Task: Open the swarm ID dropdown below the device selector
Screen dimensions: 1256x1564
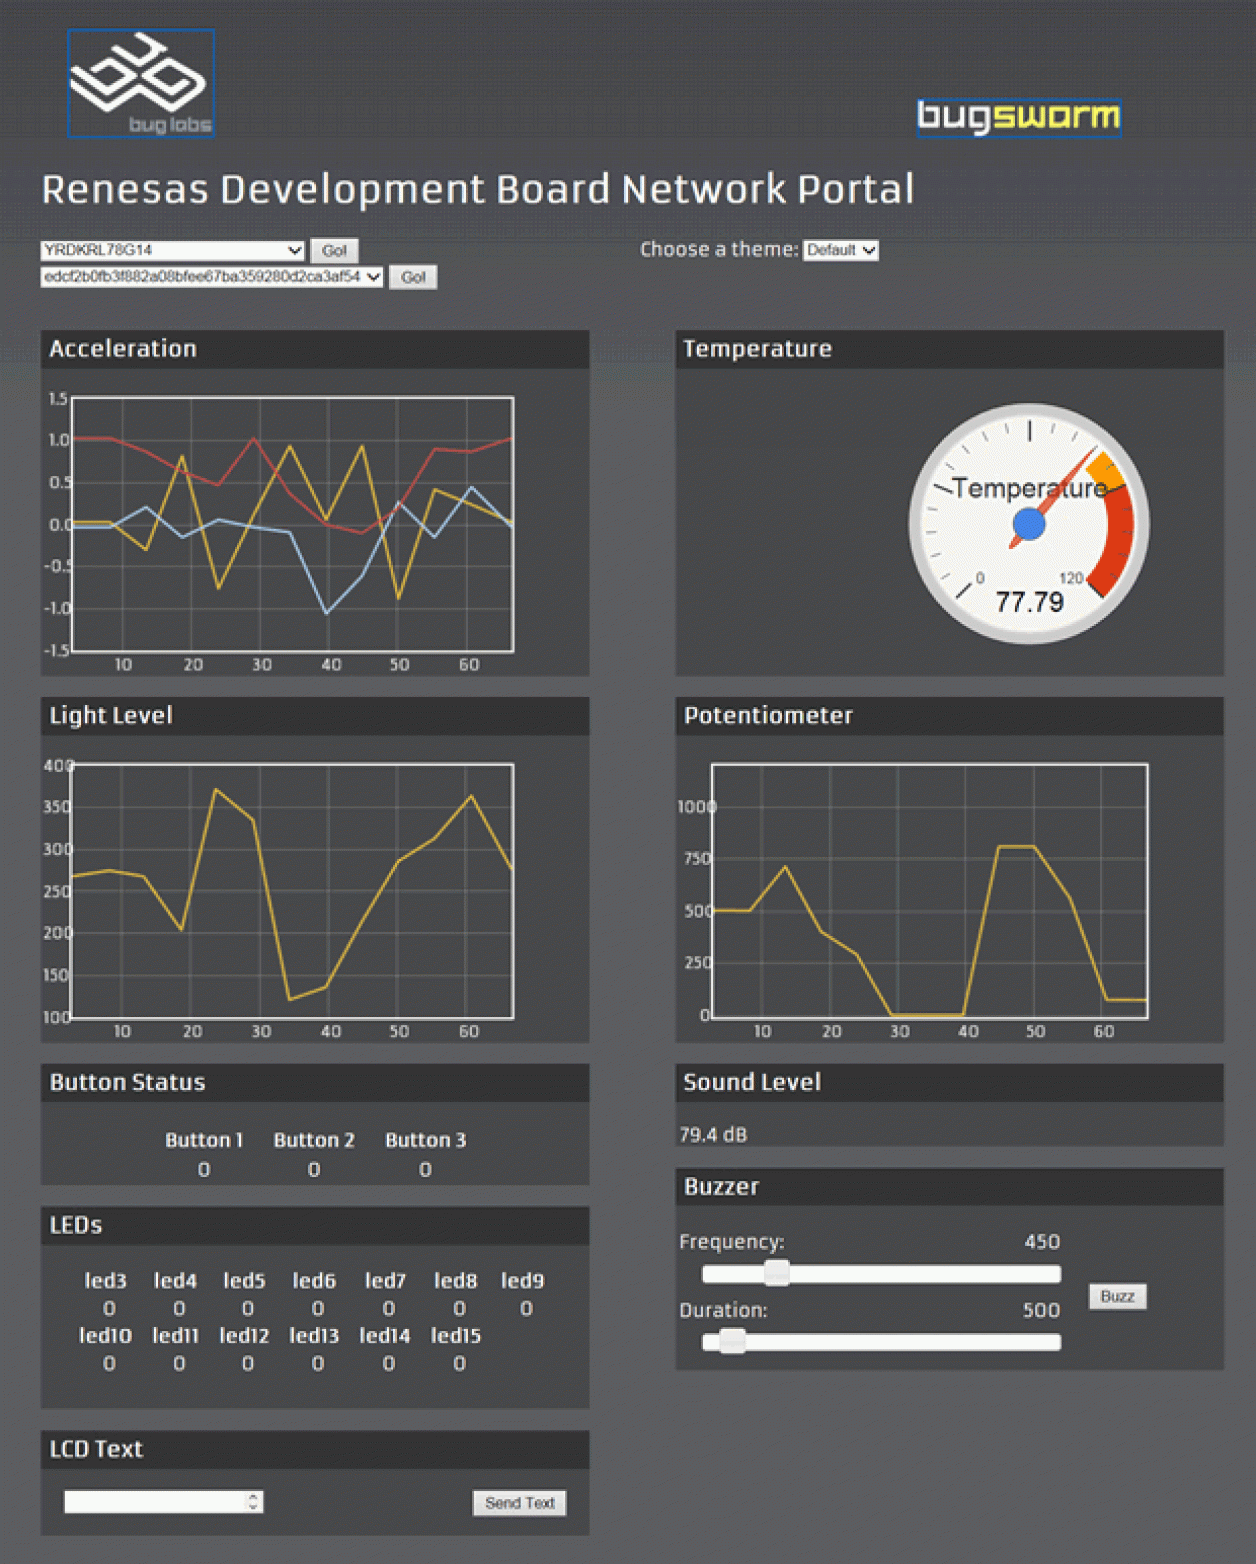Action: [210, 277]
